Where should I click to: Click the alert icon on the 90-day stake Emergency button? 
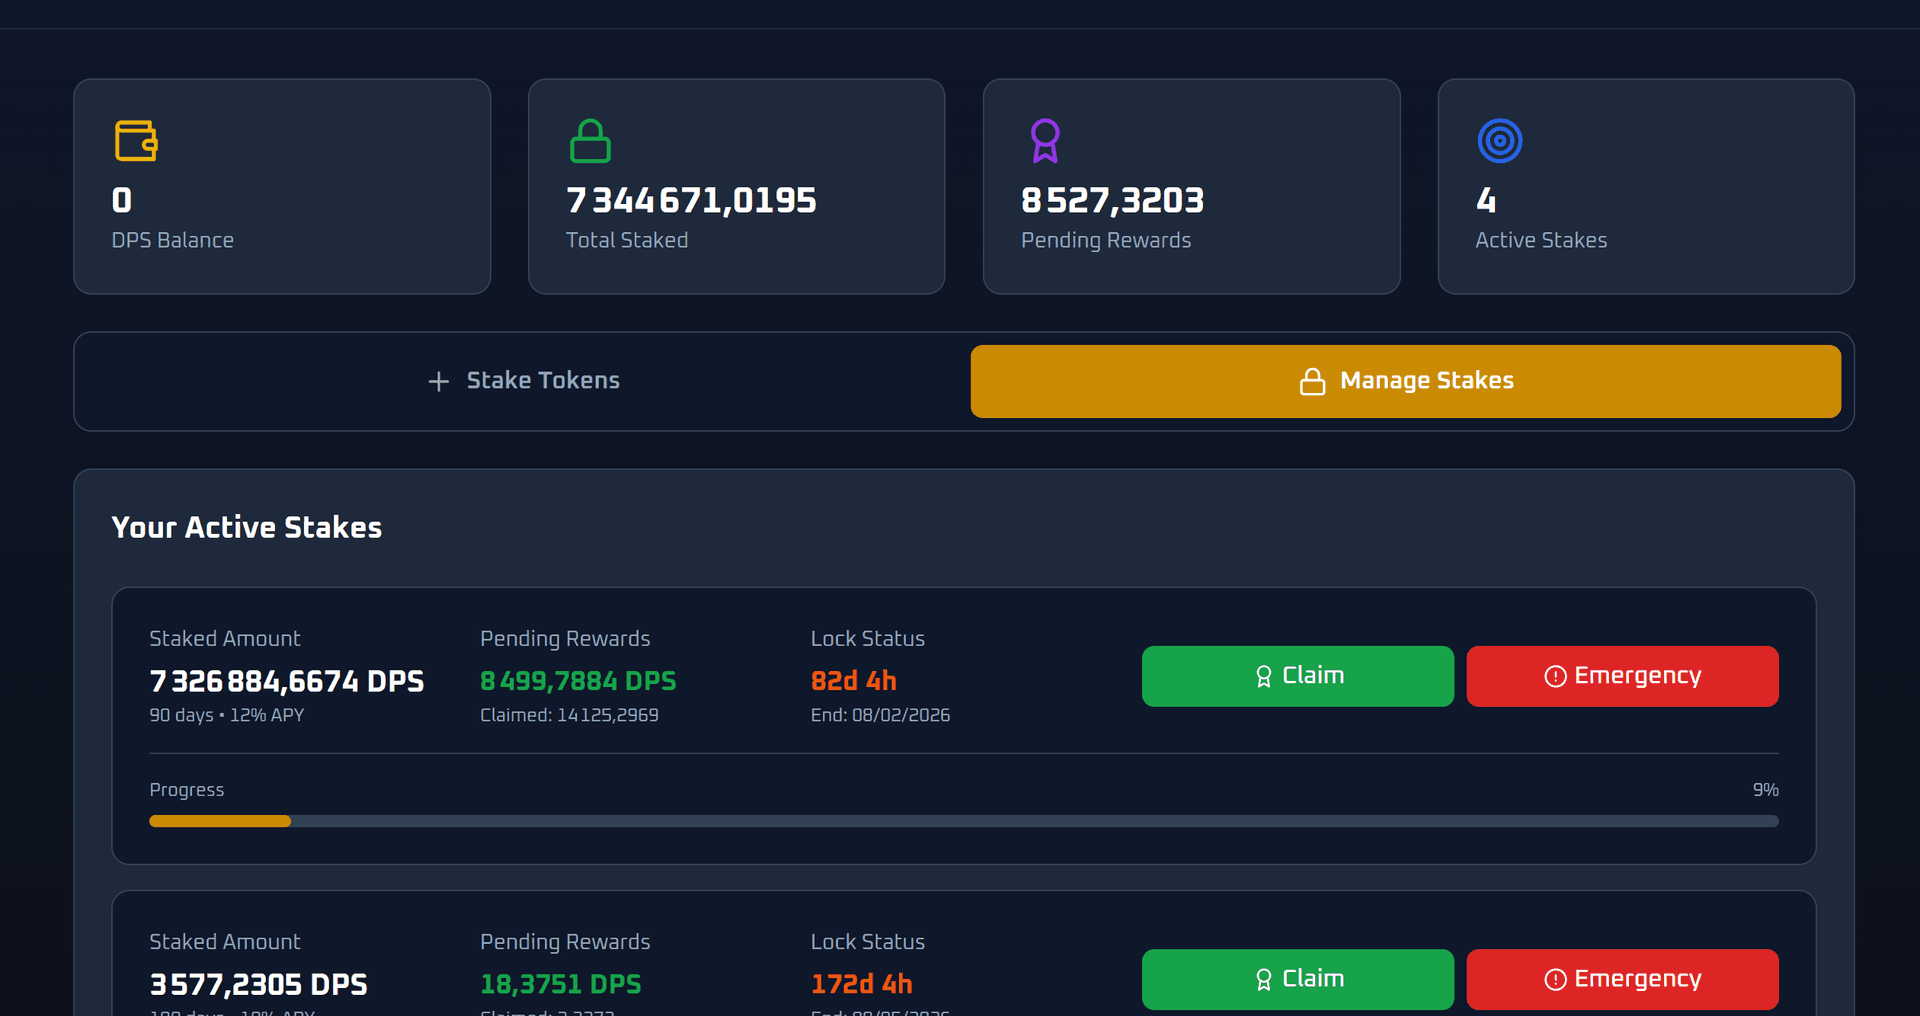coord(1555,677)
